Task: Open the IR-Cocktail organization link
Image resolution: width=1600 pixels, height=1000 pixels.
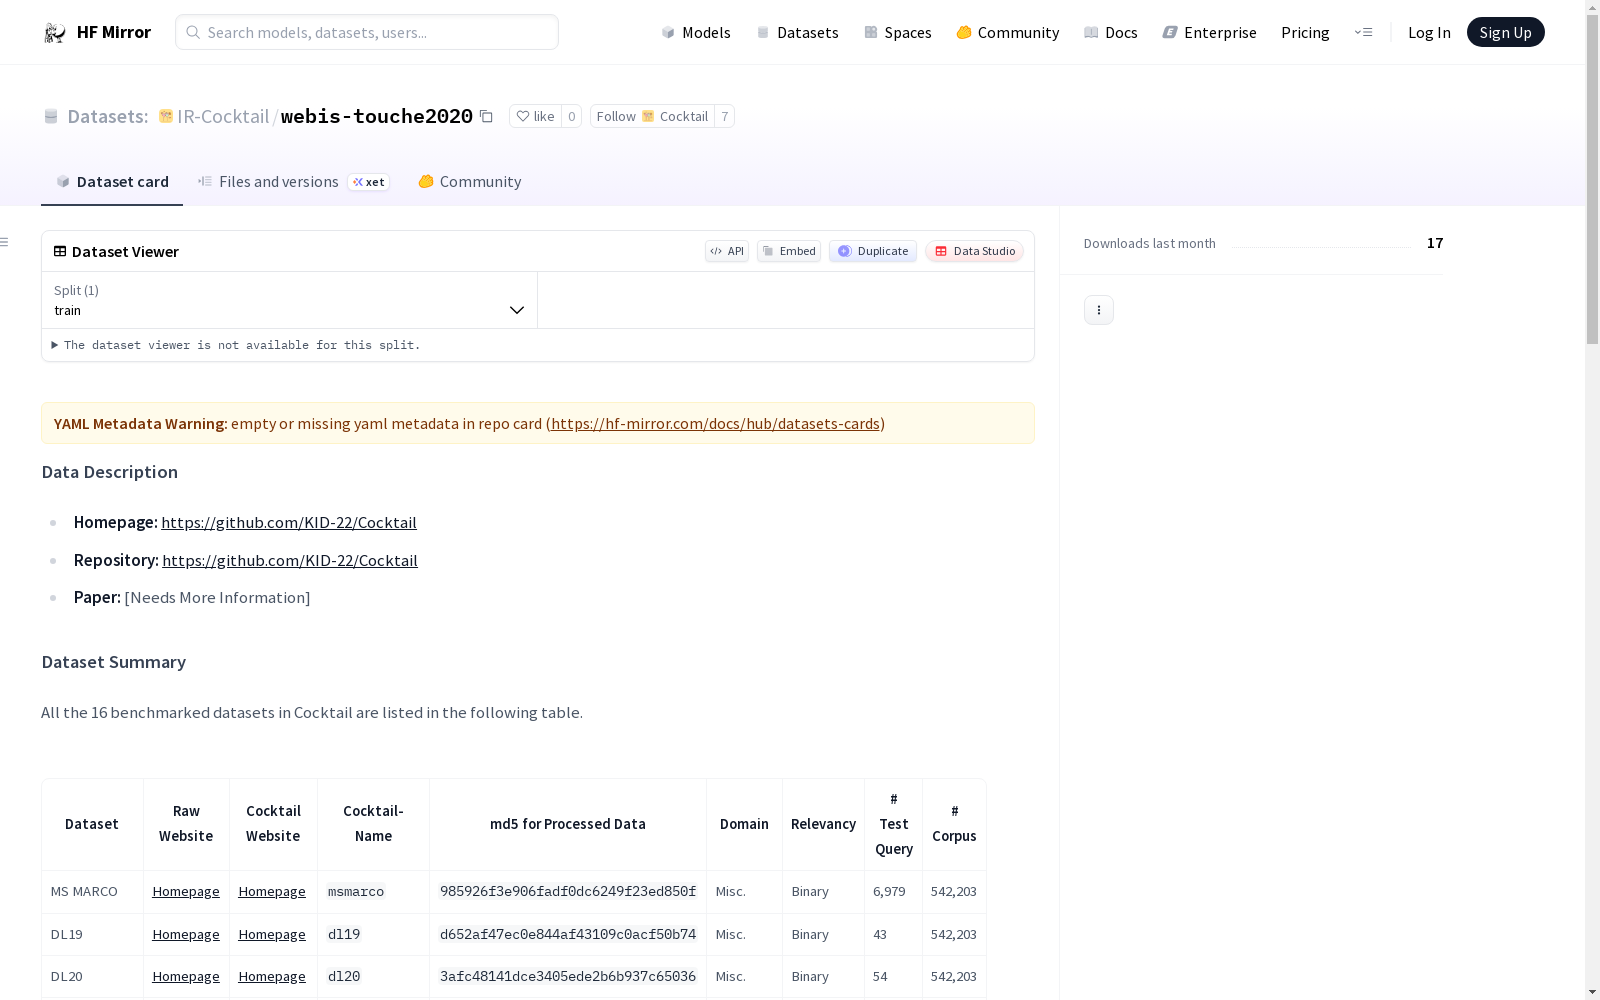Action: (223, 116)
